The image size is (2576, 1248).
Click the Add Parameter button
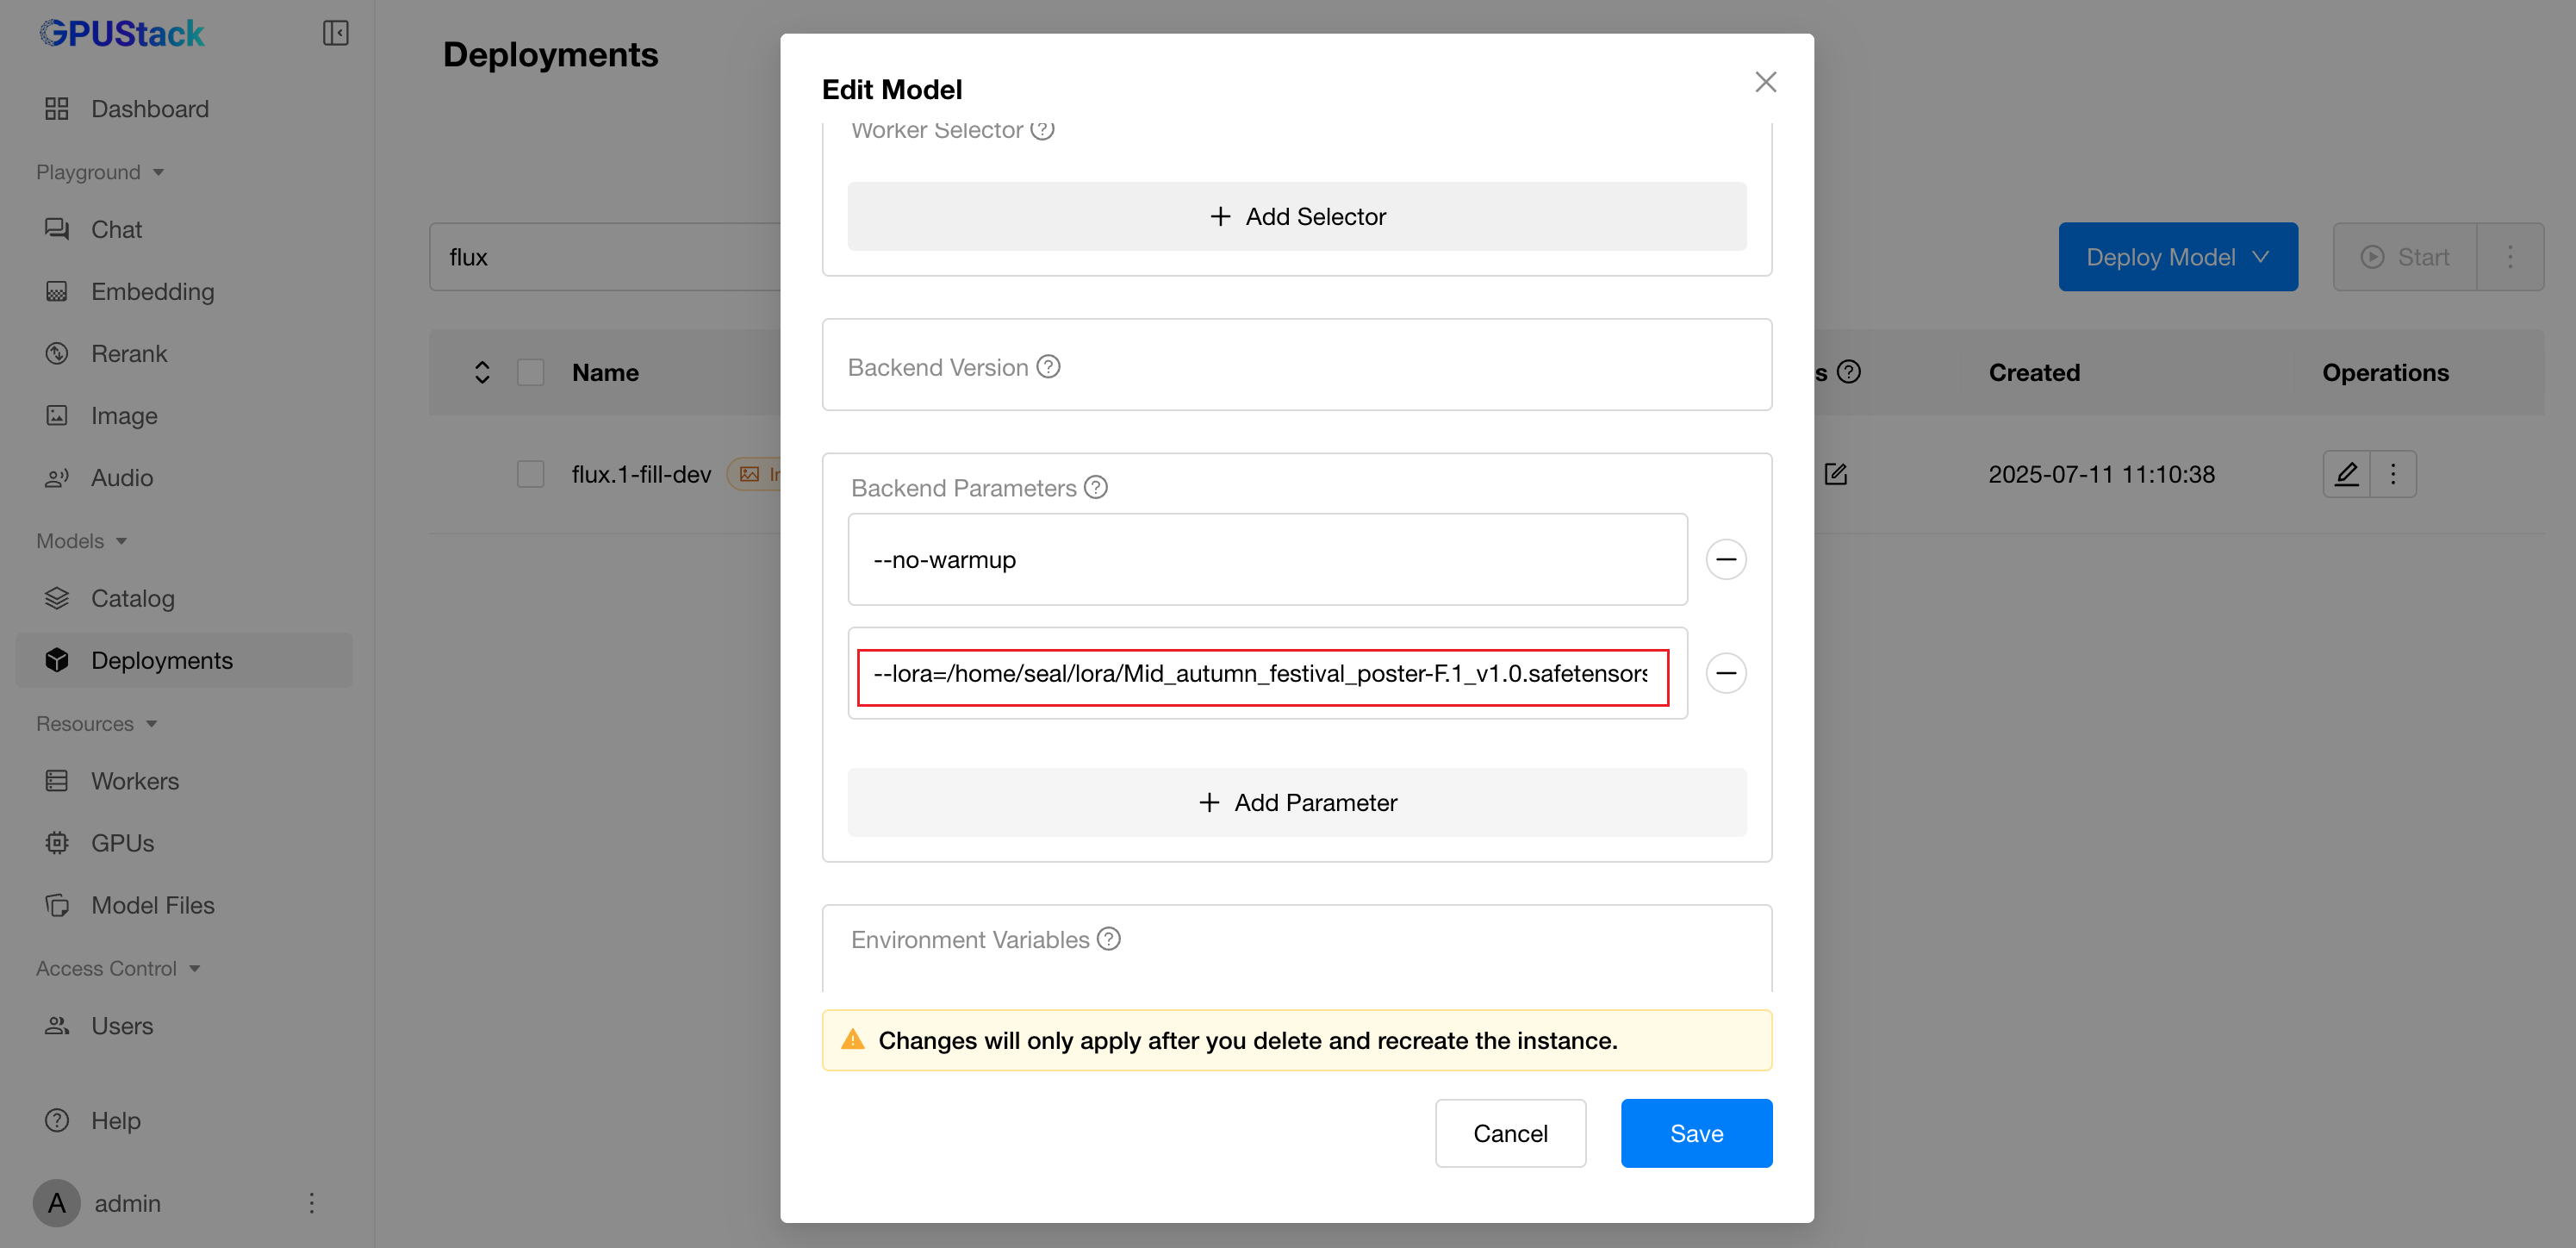click(1296, 802)
